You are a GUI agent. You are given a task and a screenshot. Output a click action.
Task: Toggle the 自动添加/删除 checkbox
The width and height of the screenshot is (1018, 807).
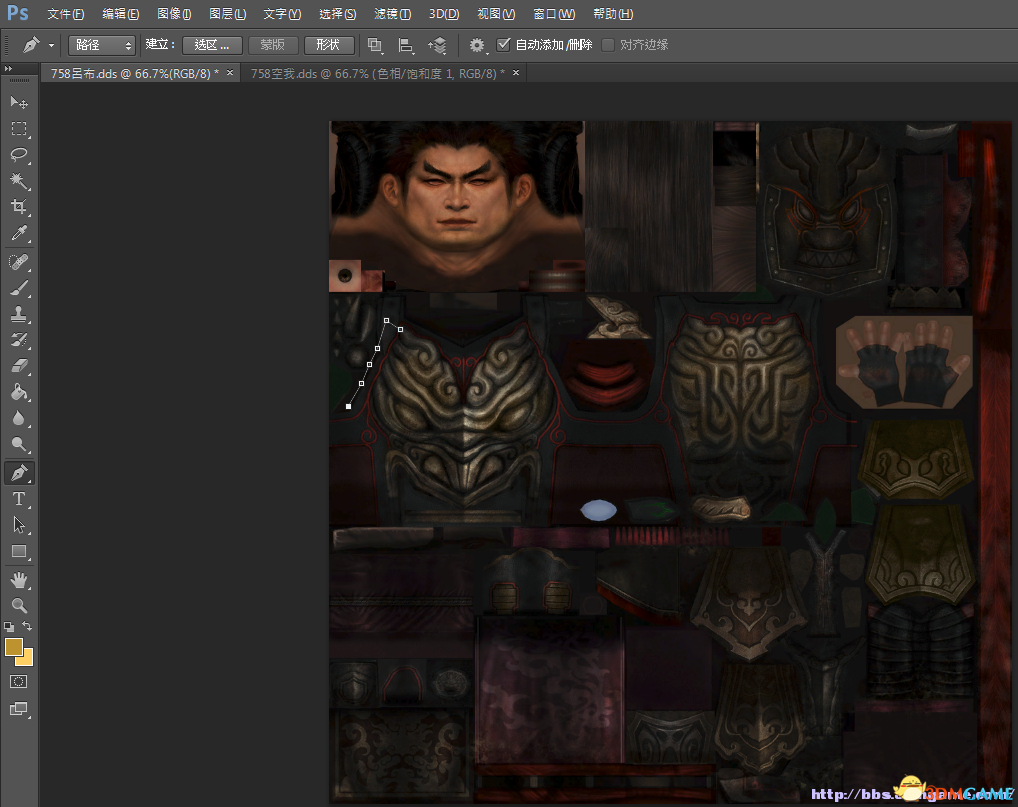pyautogui.click(x=504, y=45)
